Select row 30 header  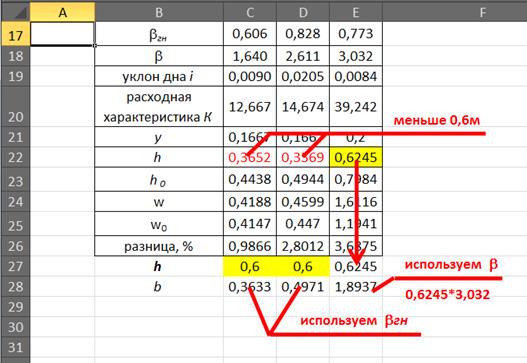(x=15, y=327)
